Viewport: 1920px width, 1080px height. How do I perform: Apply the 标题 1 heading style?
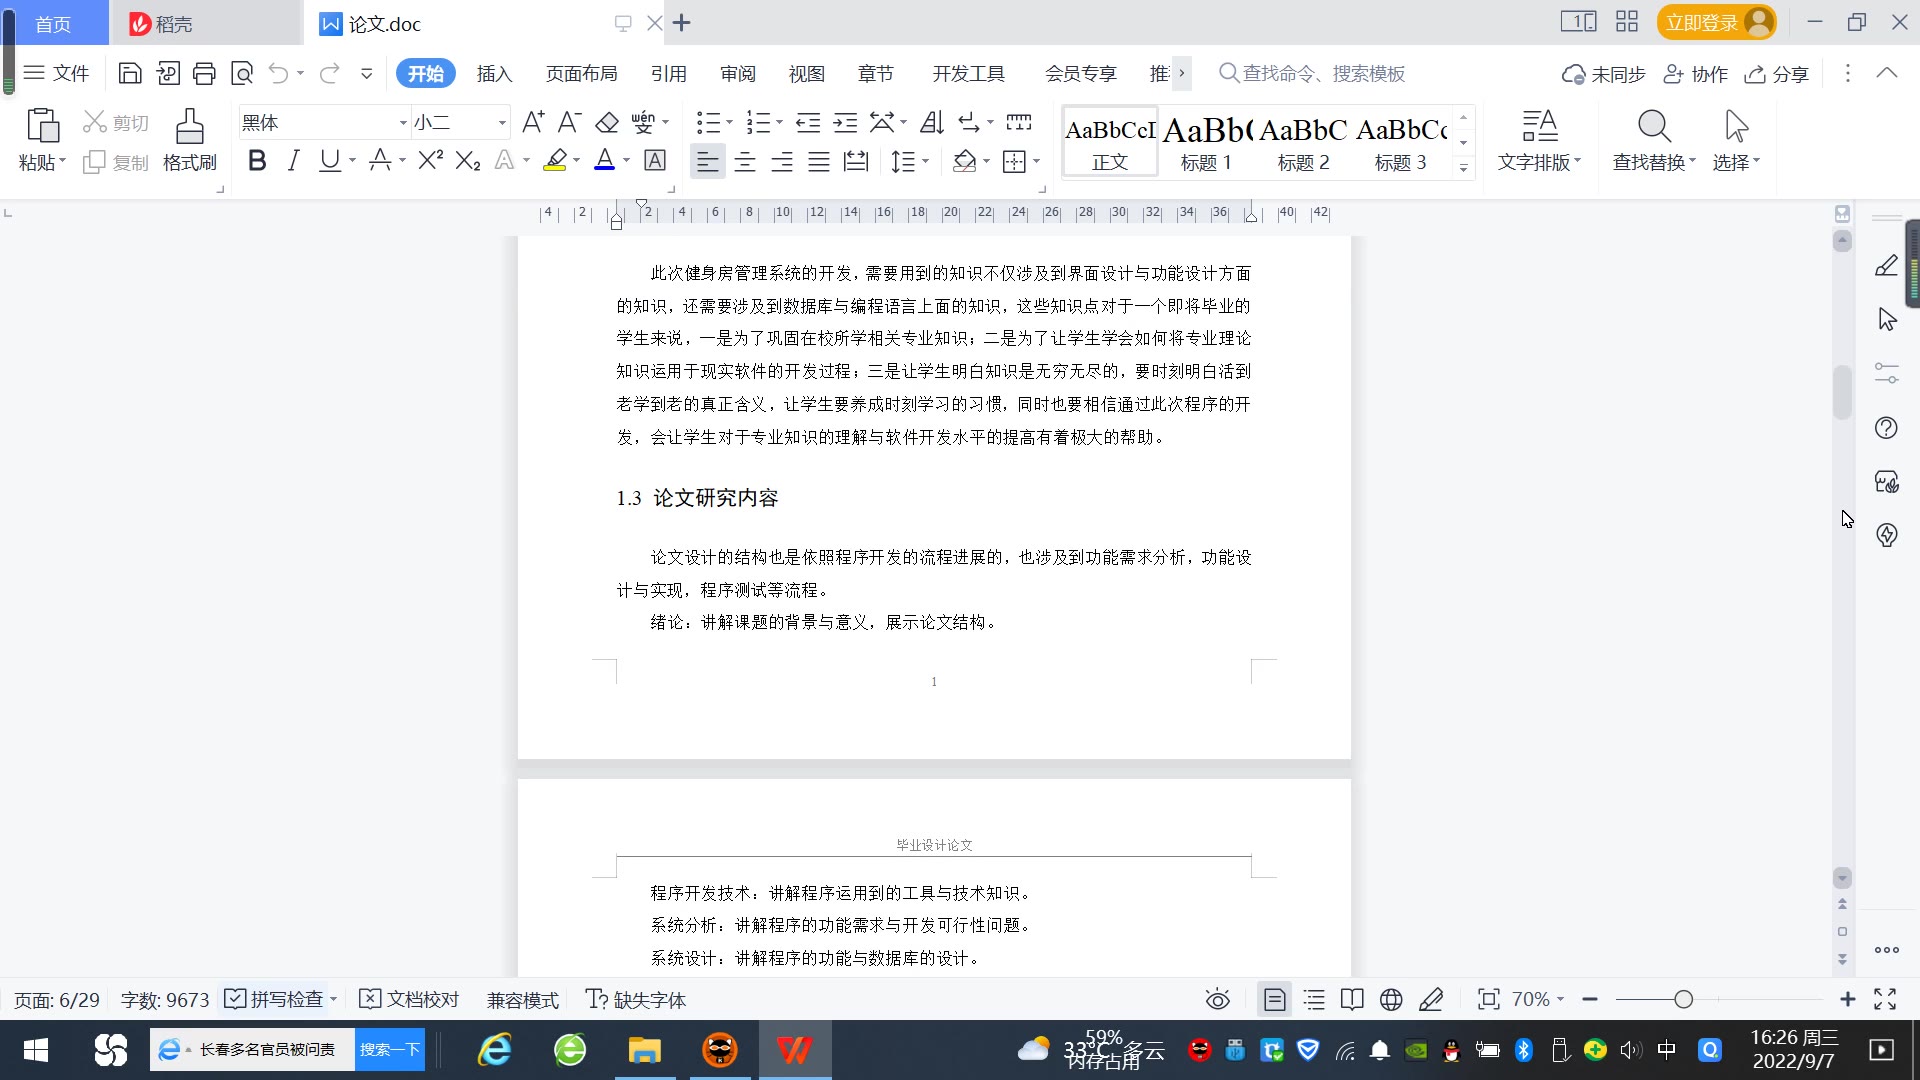pos(1206,142)
